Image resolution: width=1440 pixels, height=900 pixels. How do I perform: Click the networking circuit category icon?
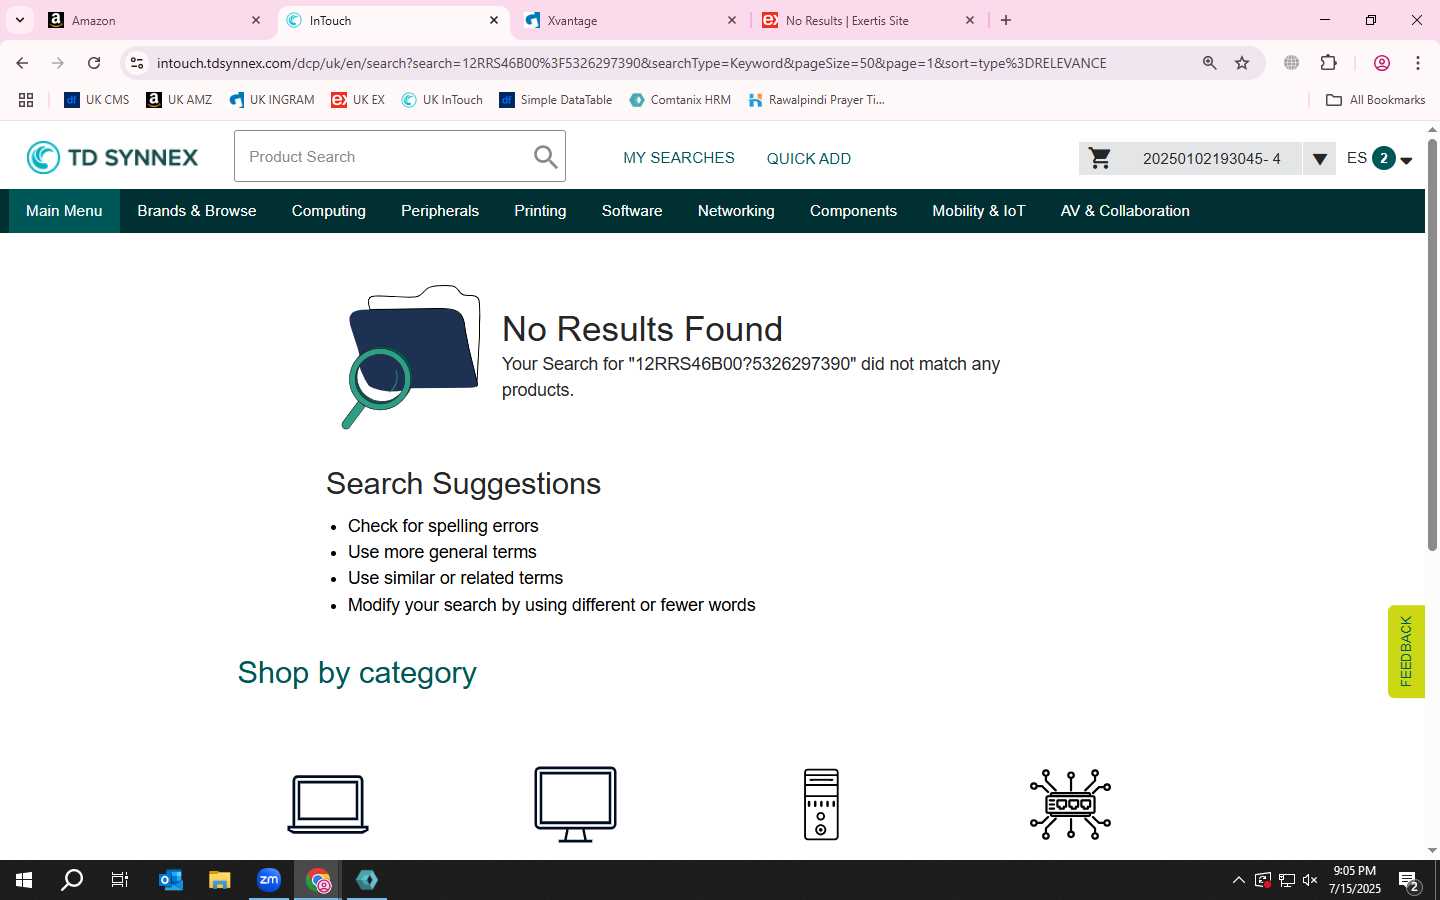click(1070, 804)
